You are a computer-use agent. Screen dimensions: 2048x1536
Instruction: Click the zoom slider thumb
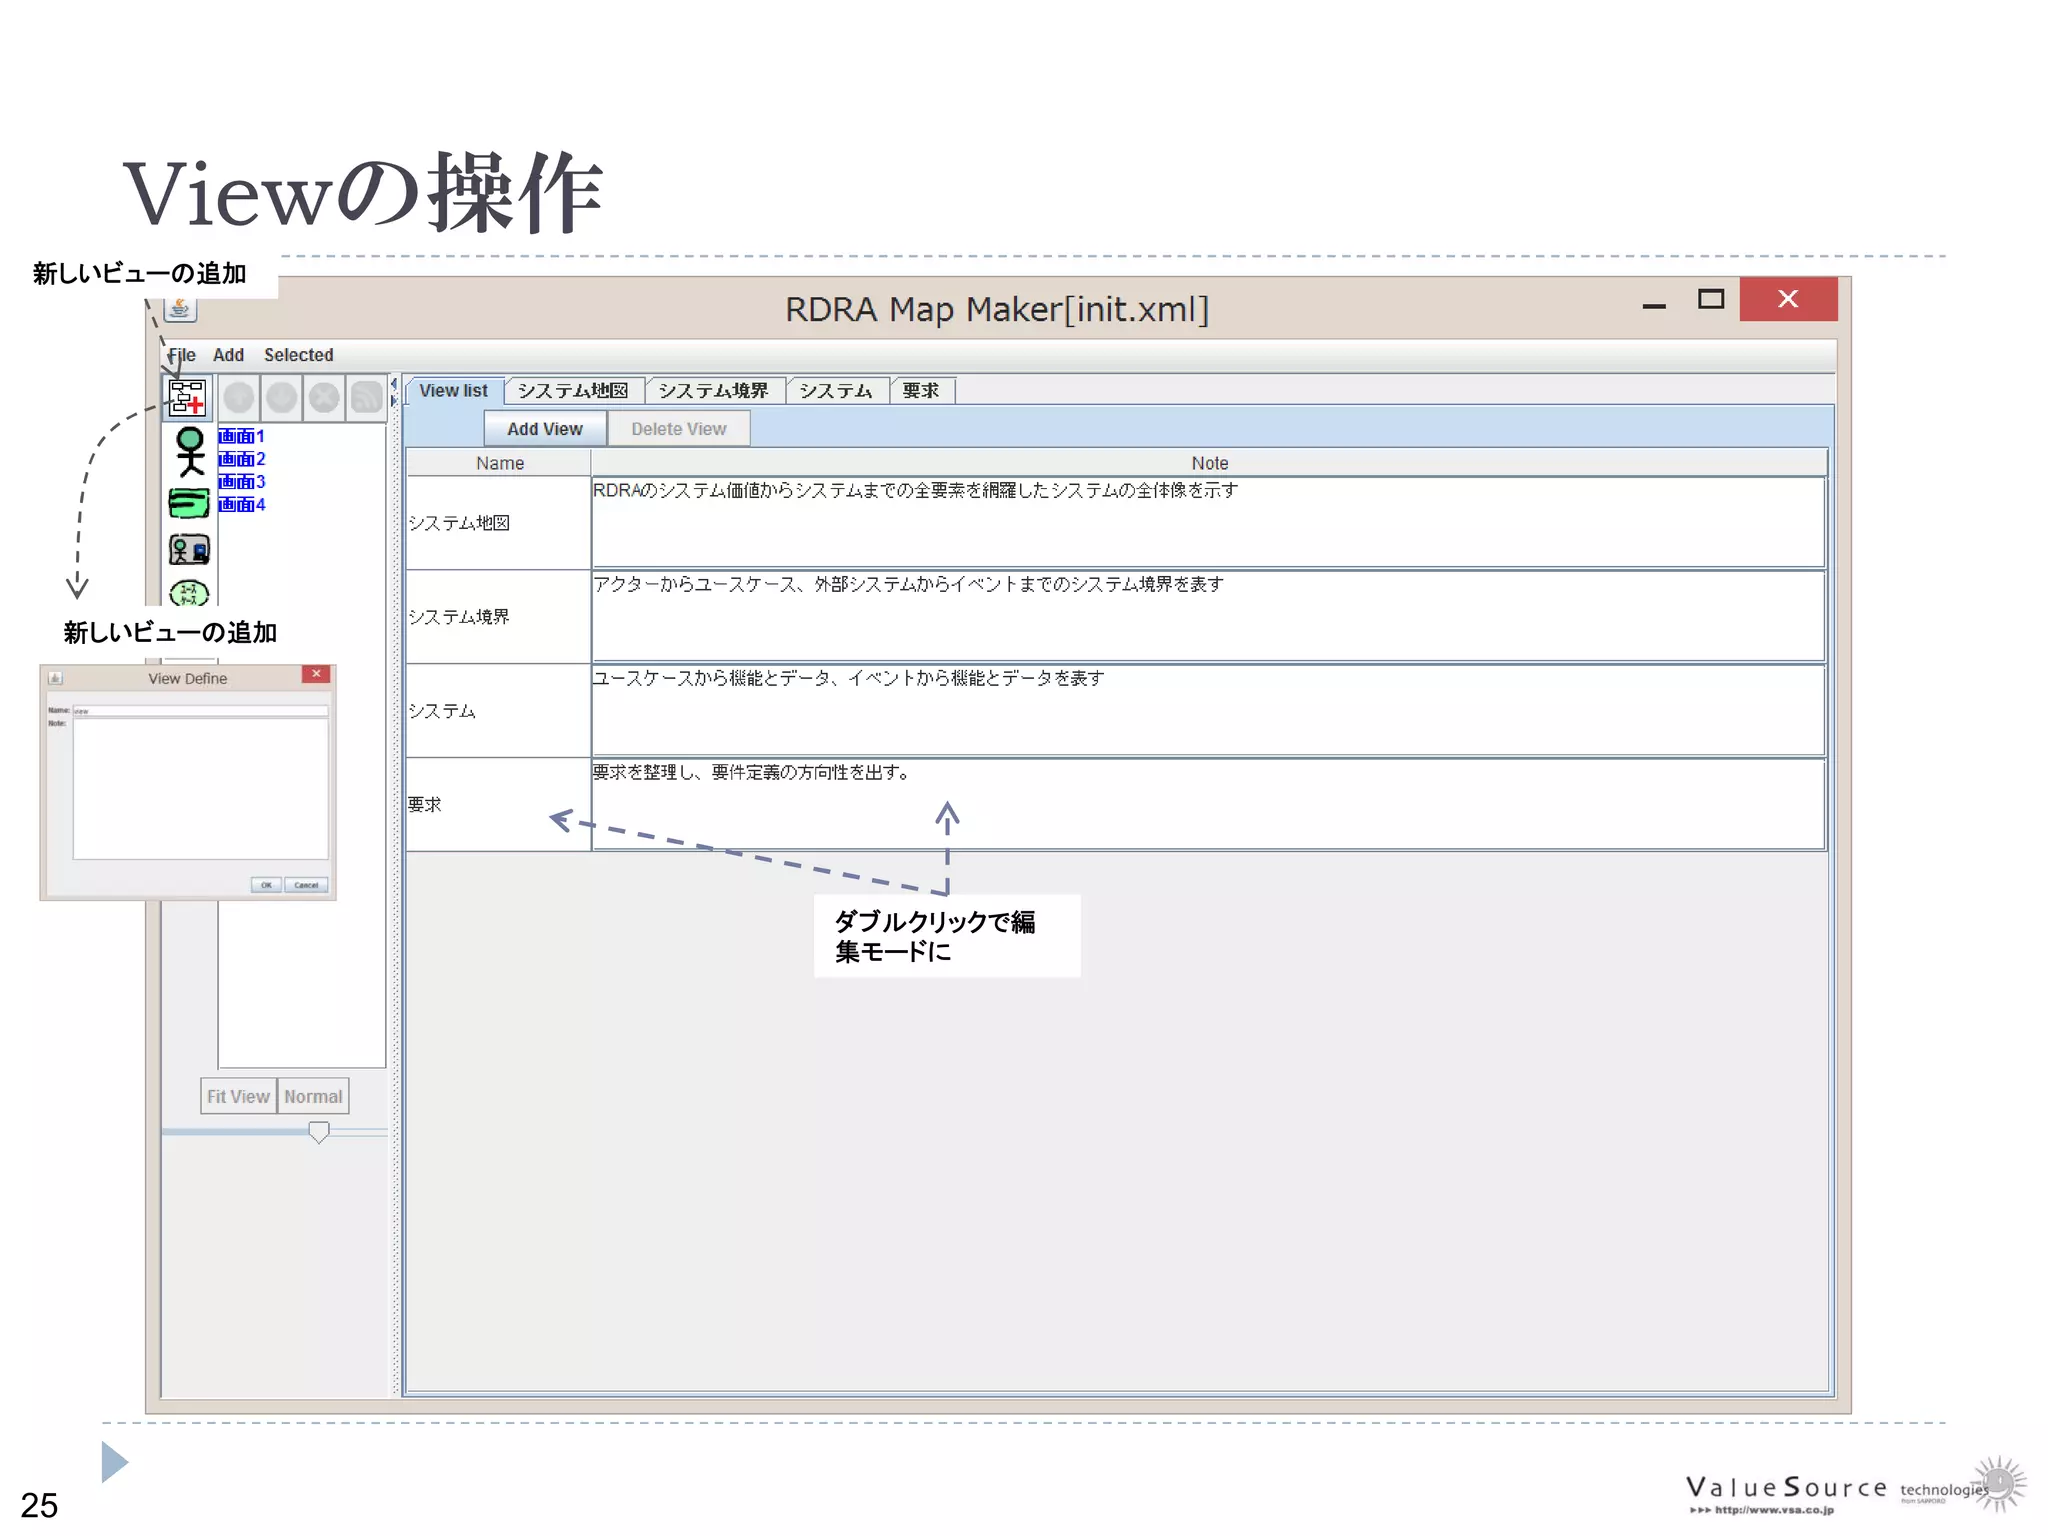pos(319,1132)
